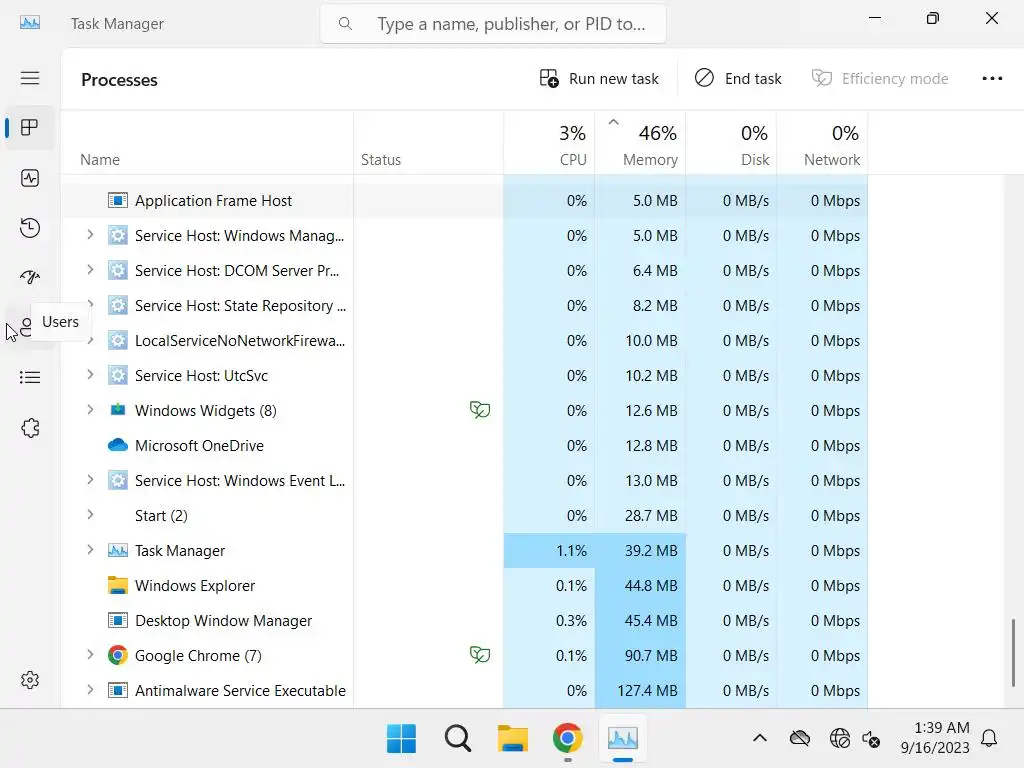The image size is (1024, 768).
Task: Sort processes by Disk column
Action: click(731, 144)
